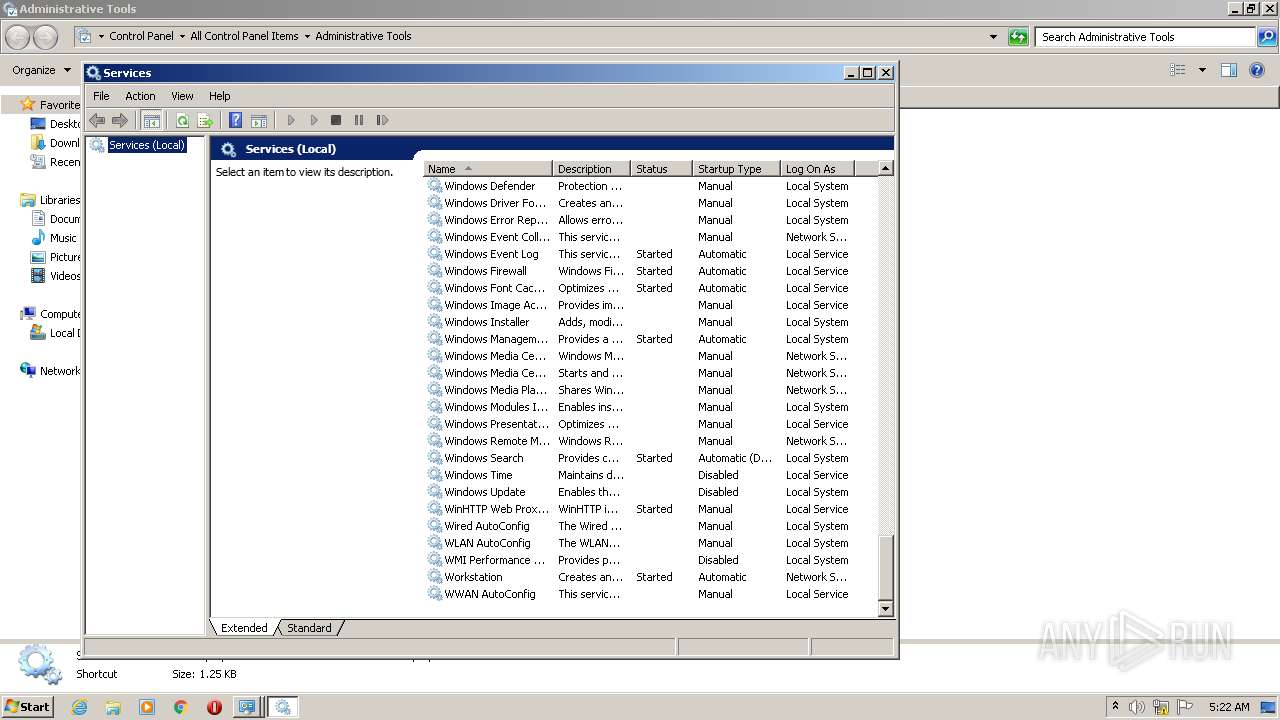Select the Workstation service
This screenshot has height=720, width=1280.
pos(650,577)
